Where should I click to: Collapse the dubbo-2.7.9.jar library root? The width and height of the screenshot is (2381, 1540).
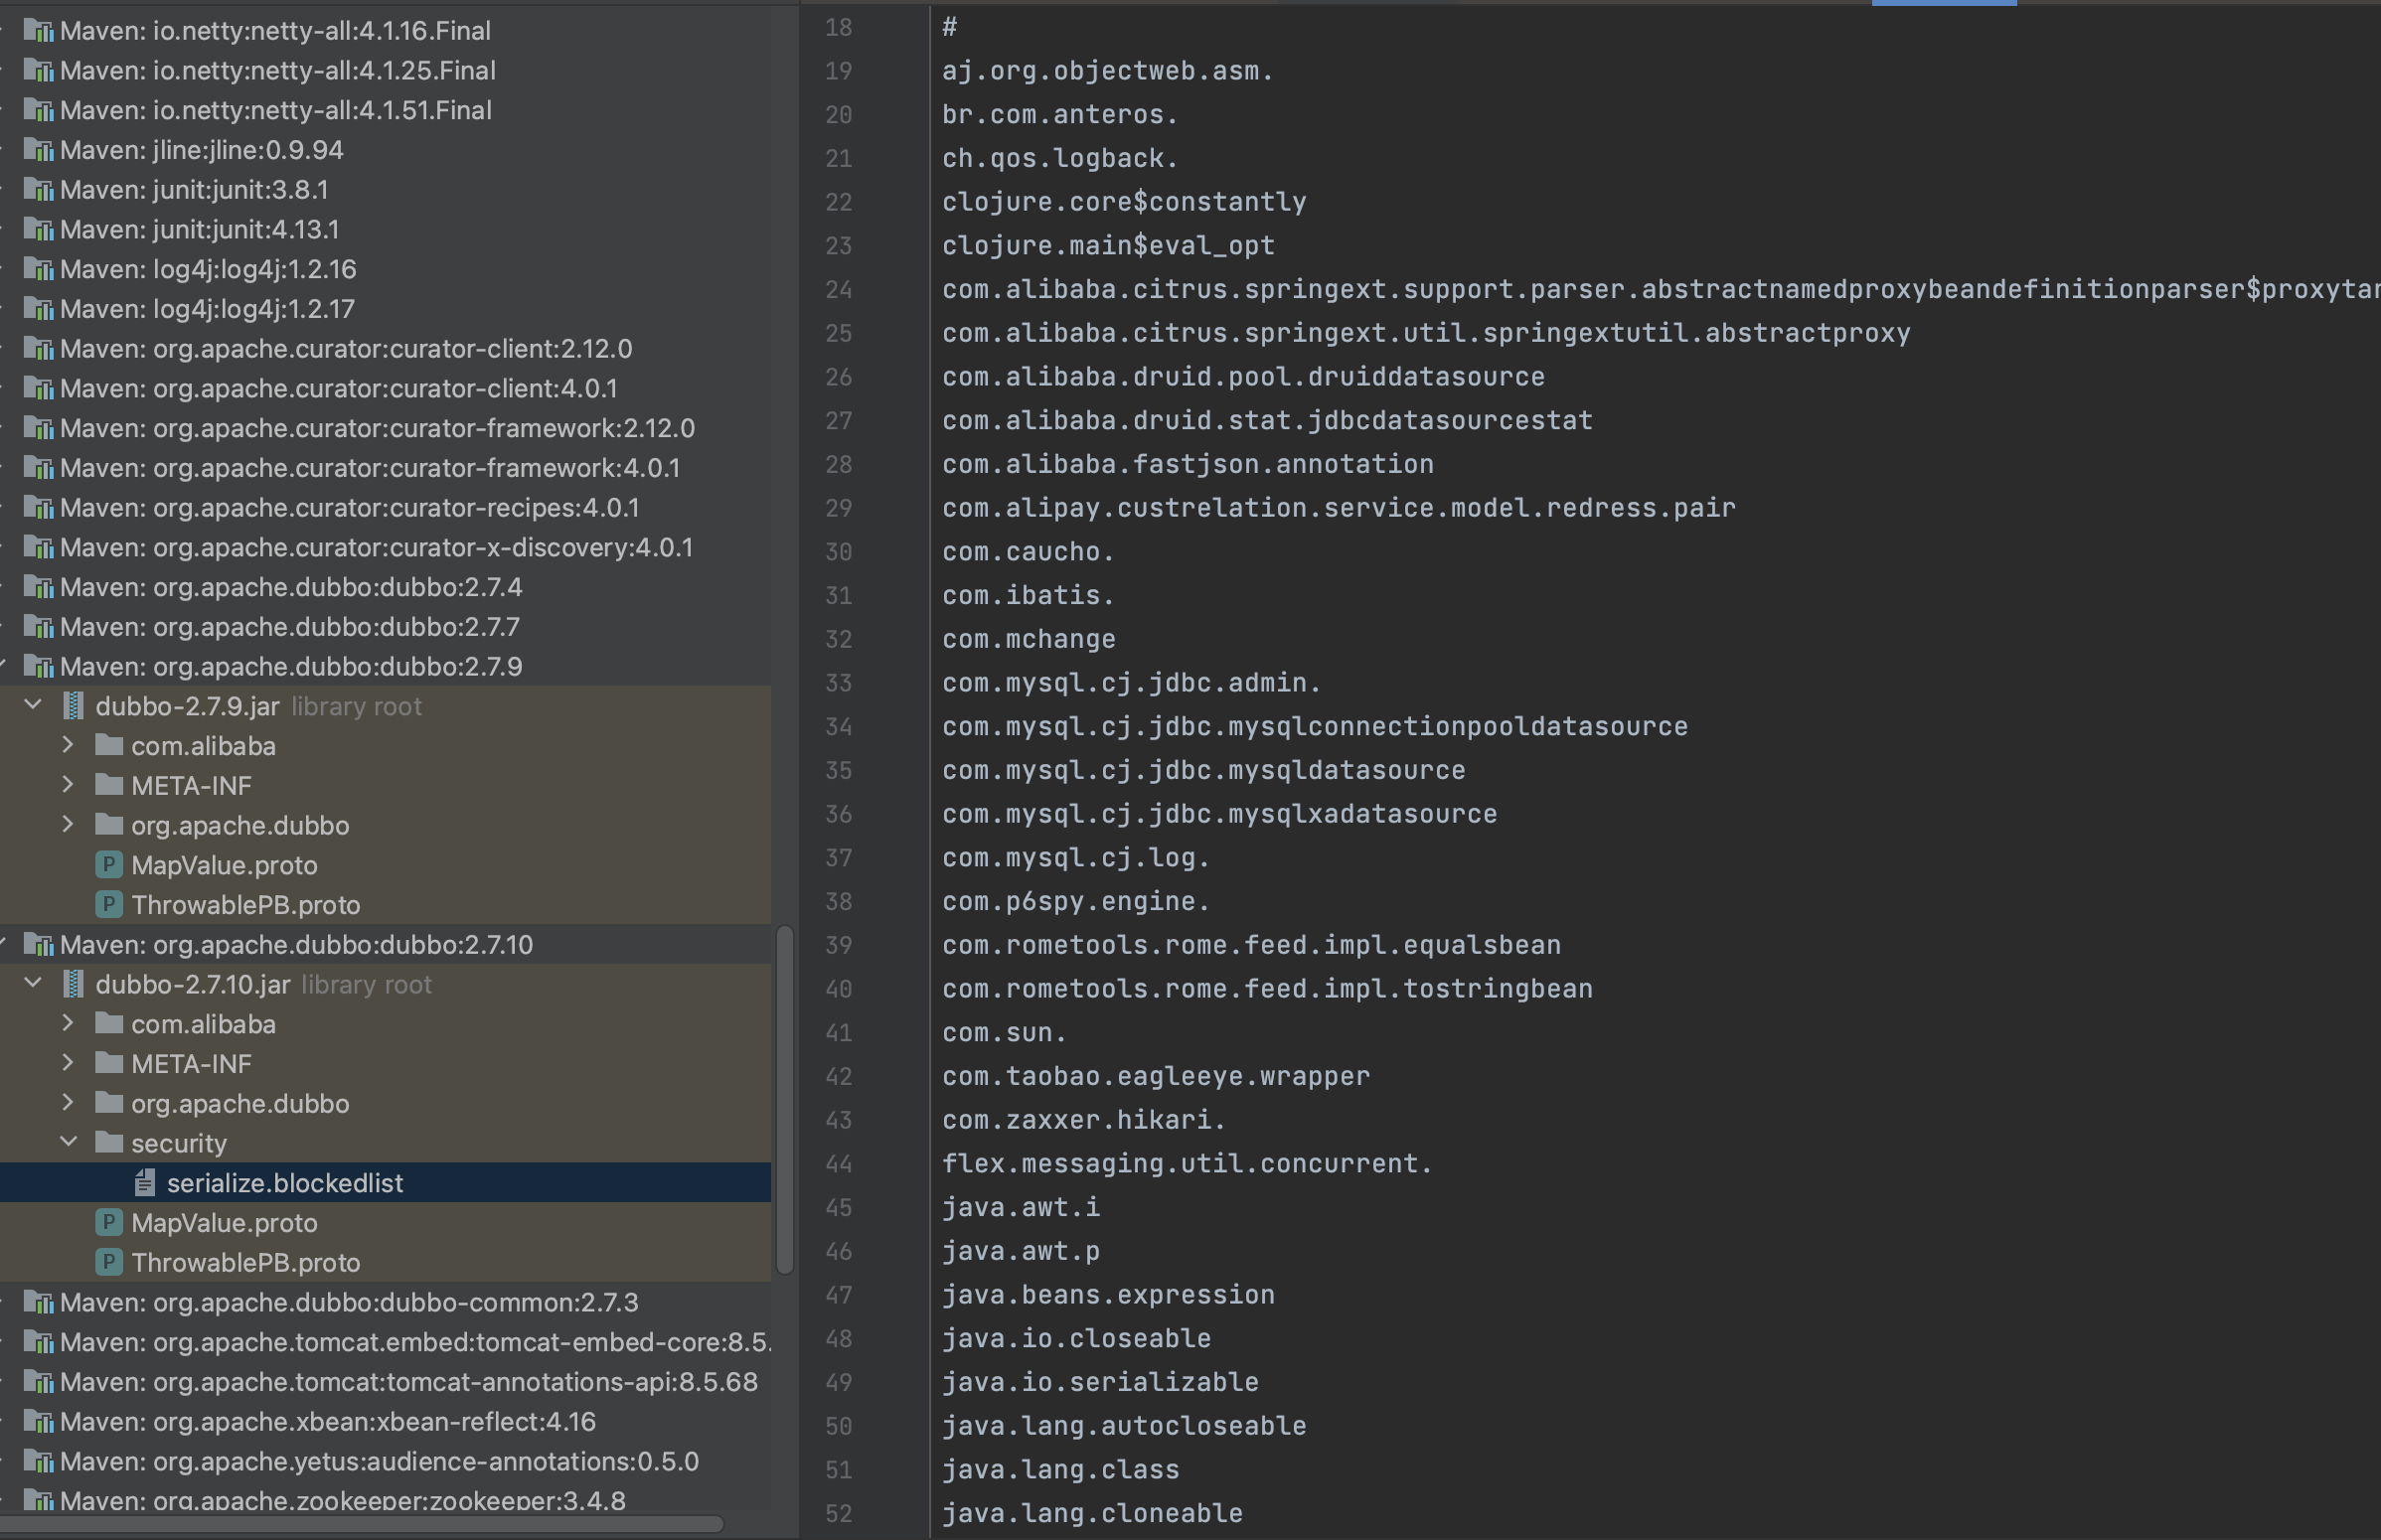click(33, 705)
